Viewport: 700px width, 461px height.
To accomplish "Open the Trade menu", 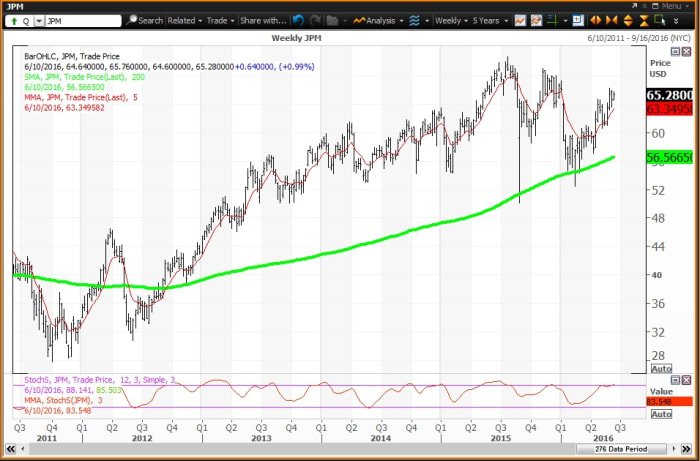I will 220,20.
